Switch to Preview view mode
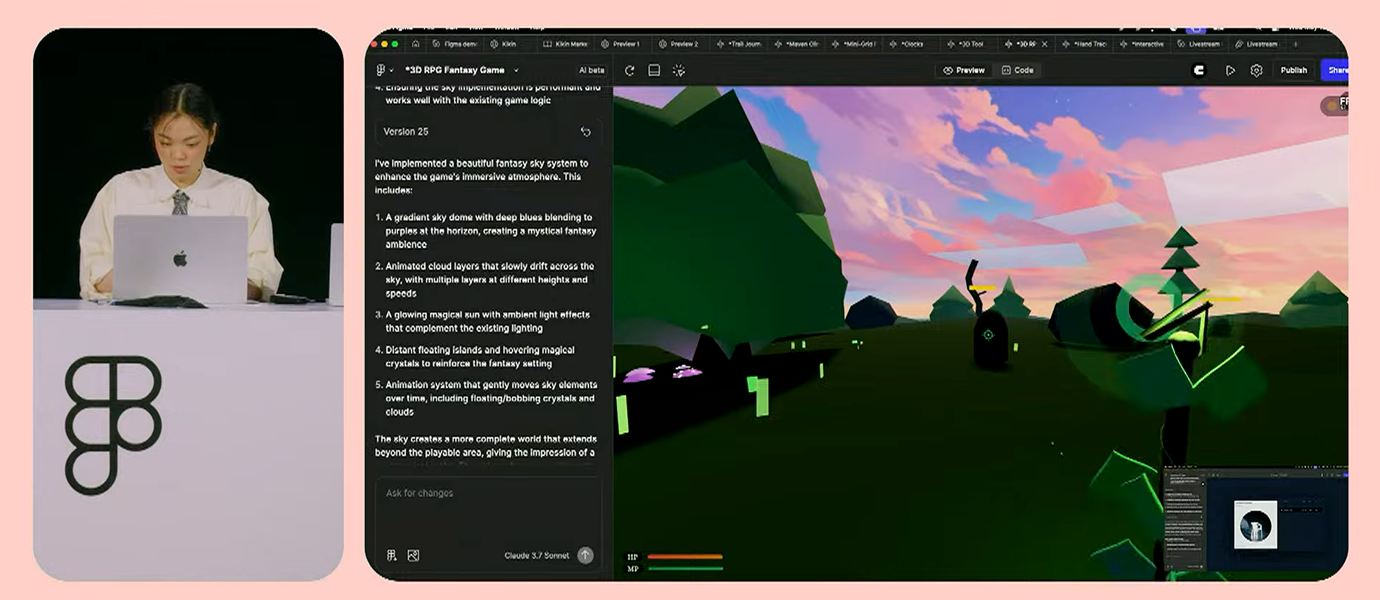This screenshot has width=1380, height=600. click(964, 70)
